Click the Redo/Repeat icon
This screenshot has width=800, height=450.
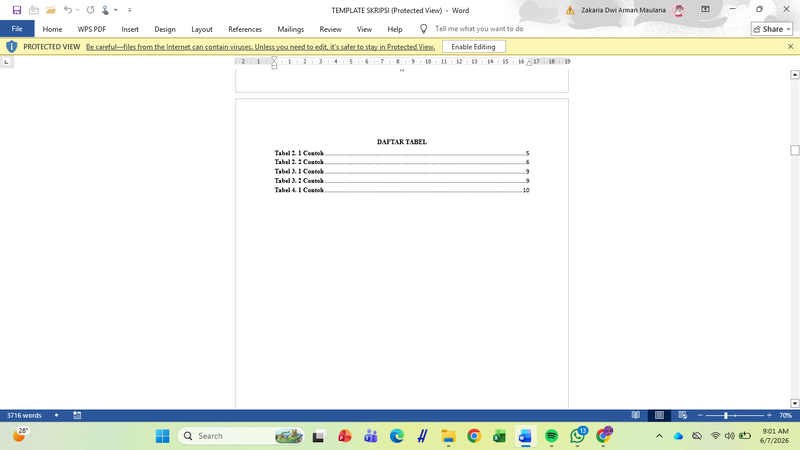(90, 10)
